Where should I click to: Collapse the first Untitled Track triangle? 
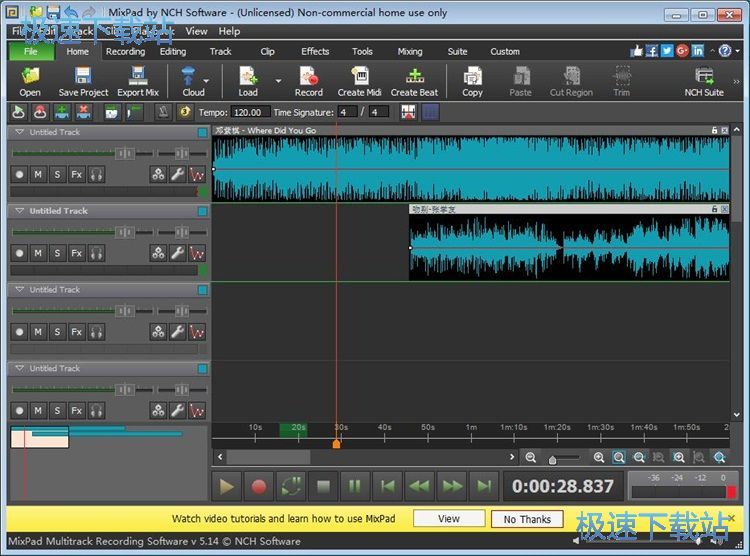(x=19, y=132)
